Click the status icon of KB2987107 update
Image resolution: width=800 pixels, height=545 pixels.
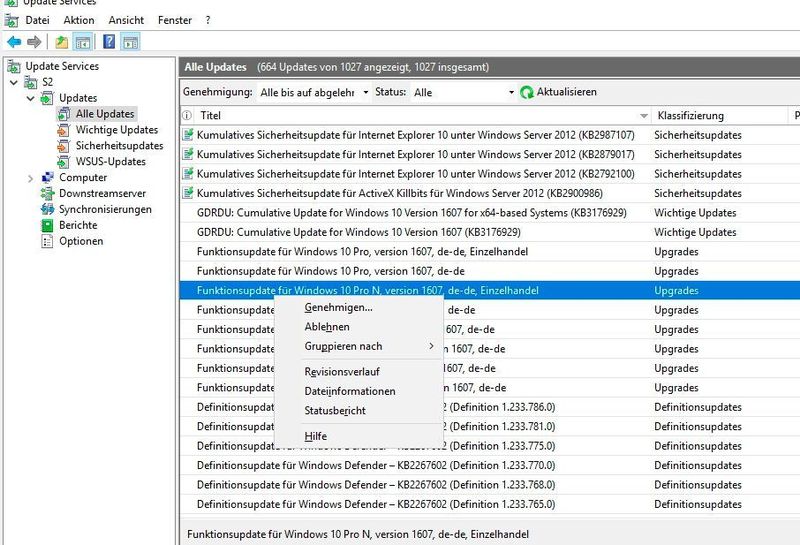188,135
